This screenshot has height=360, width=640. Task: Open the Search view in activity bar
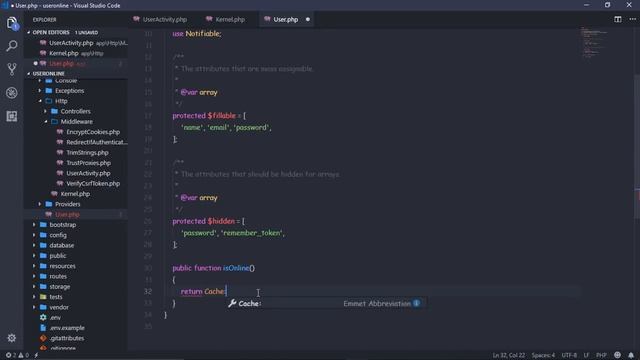(x=12, y=46)
